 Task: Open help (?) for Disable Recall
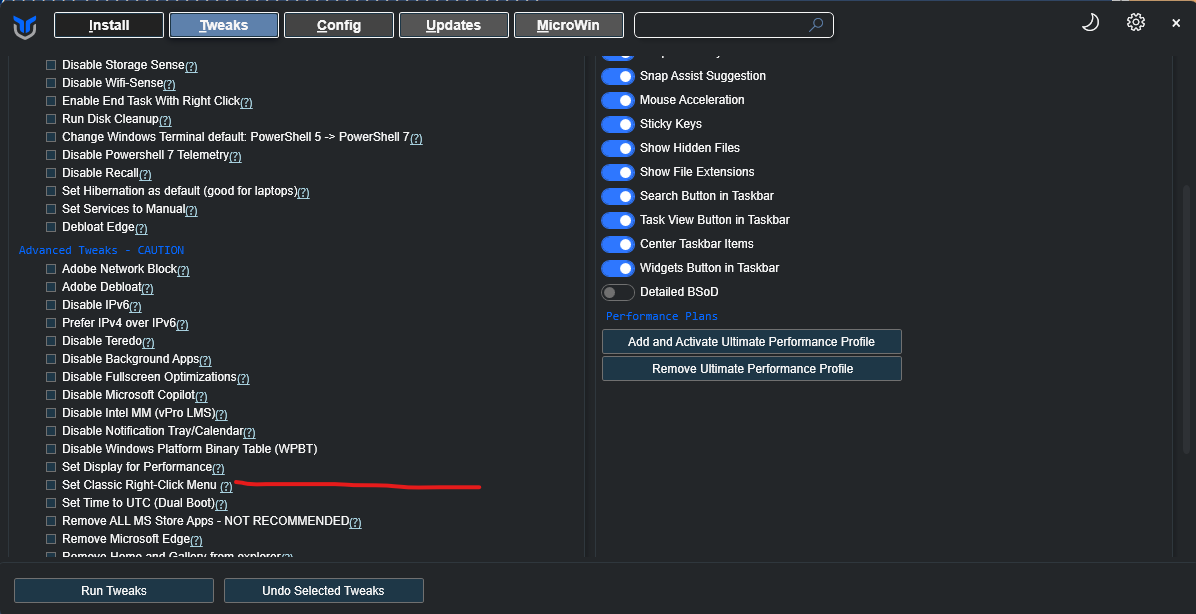pos(145,174)
